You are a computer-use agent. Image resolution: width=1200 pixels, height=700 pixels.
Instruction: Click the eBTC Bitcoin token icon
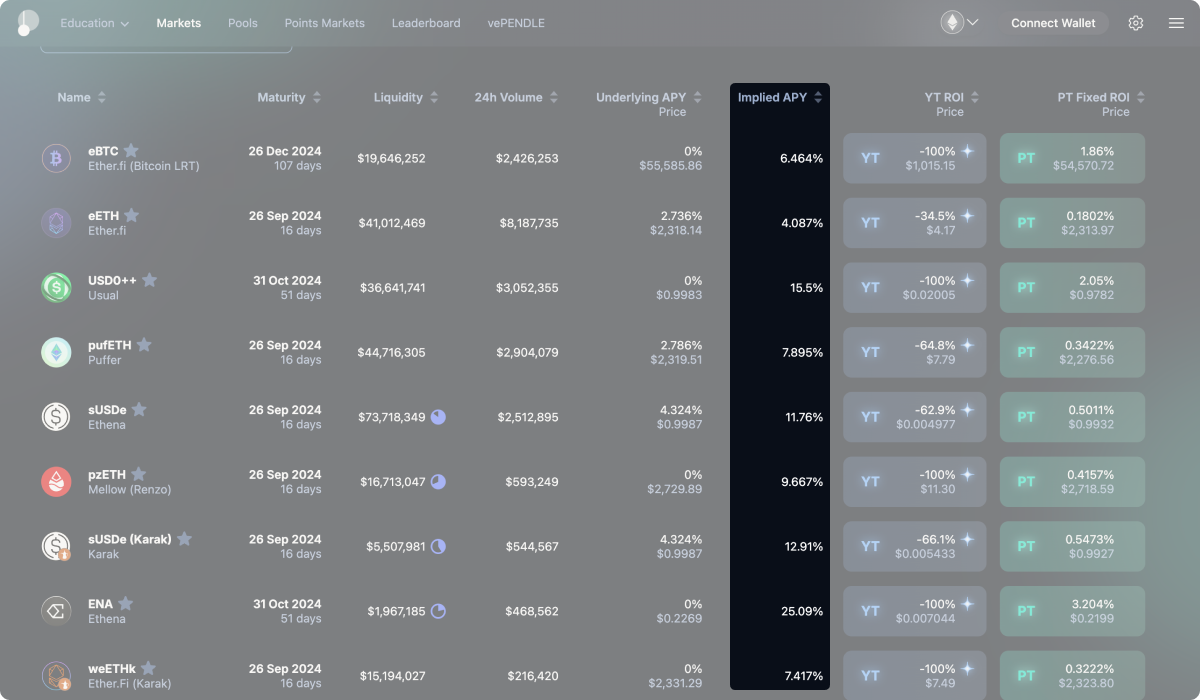56,158
